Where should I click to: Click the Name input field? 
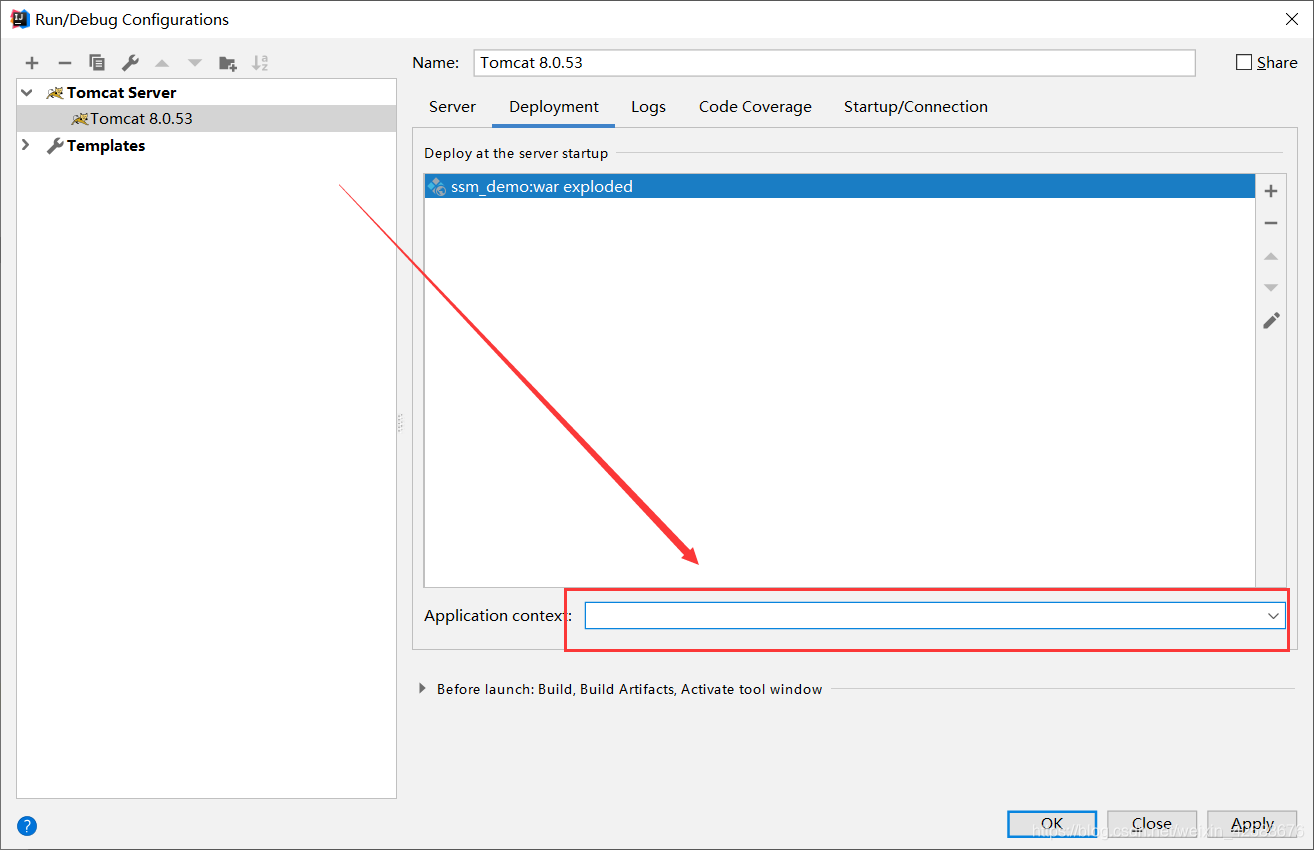pos(834,62)
